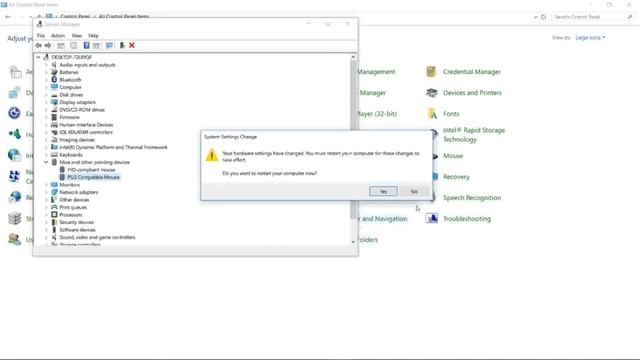The height and width of the screenshot is (360, 640).
Task: Open Troubleshooting in Control Panel
Action: [x=467, y=219]
